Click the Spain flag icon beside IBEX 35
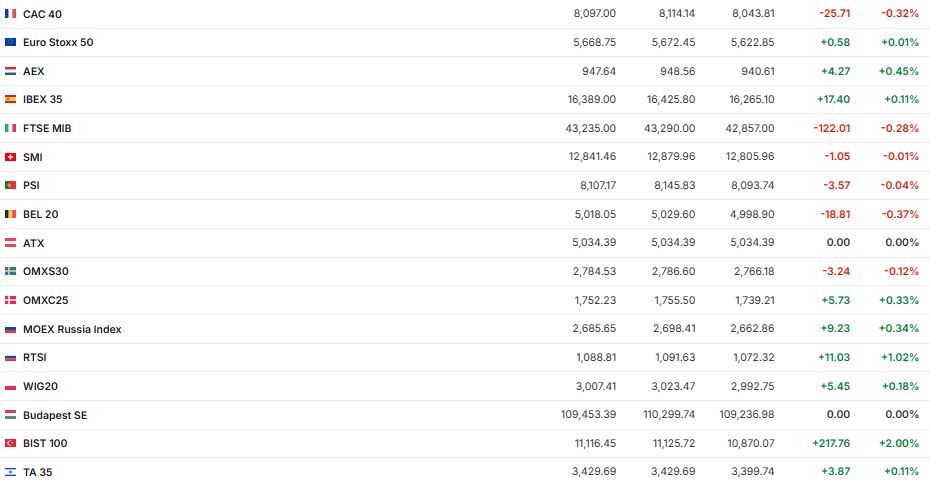Screen dimensions: 930x484 pyautogui.click(x=10, y=100)
